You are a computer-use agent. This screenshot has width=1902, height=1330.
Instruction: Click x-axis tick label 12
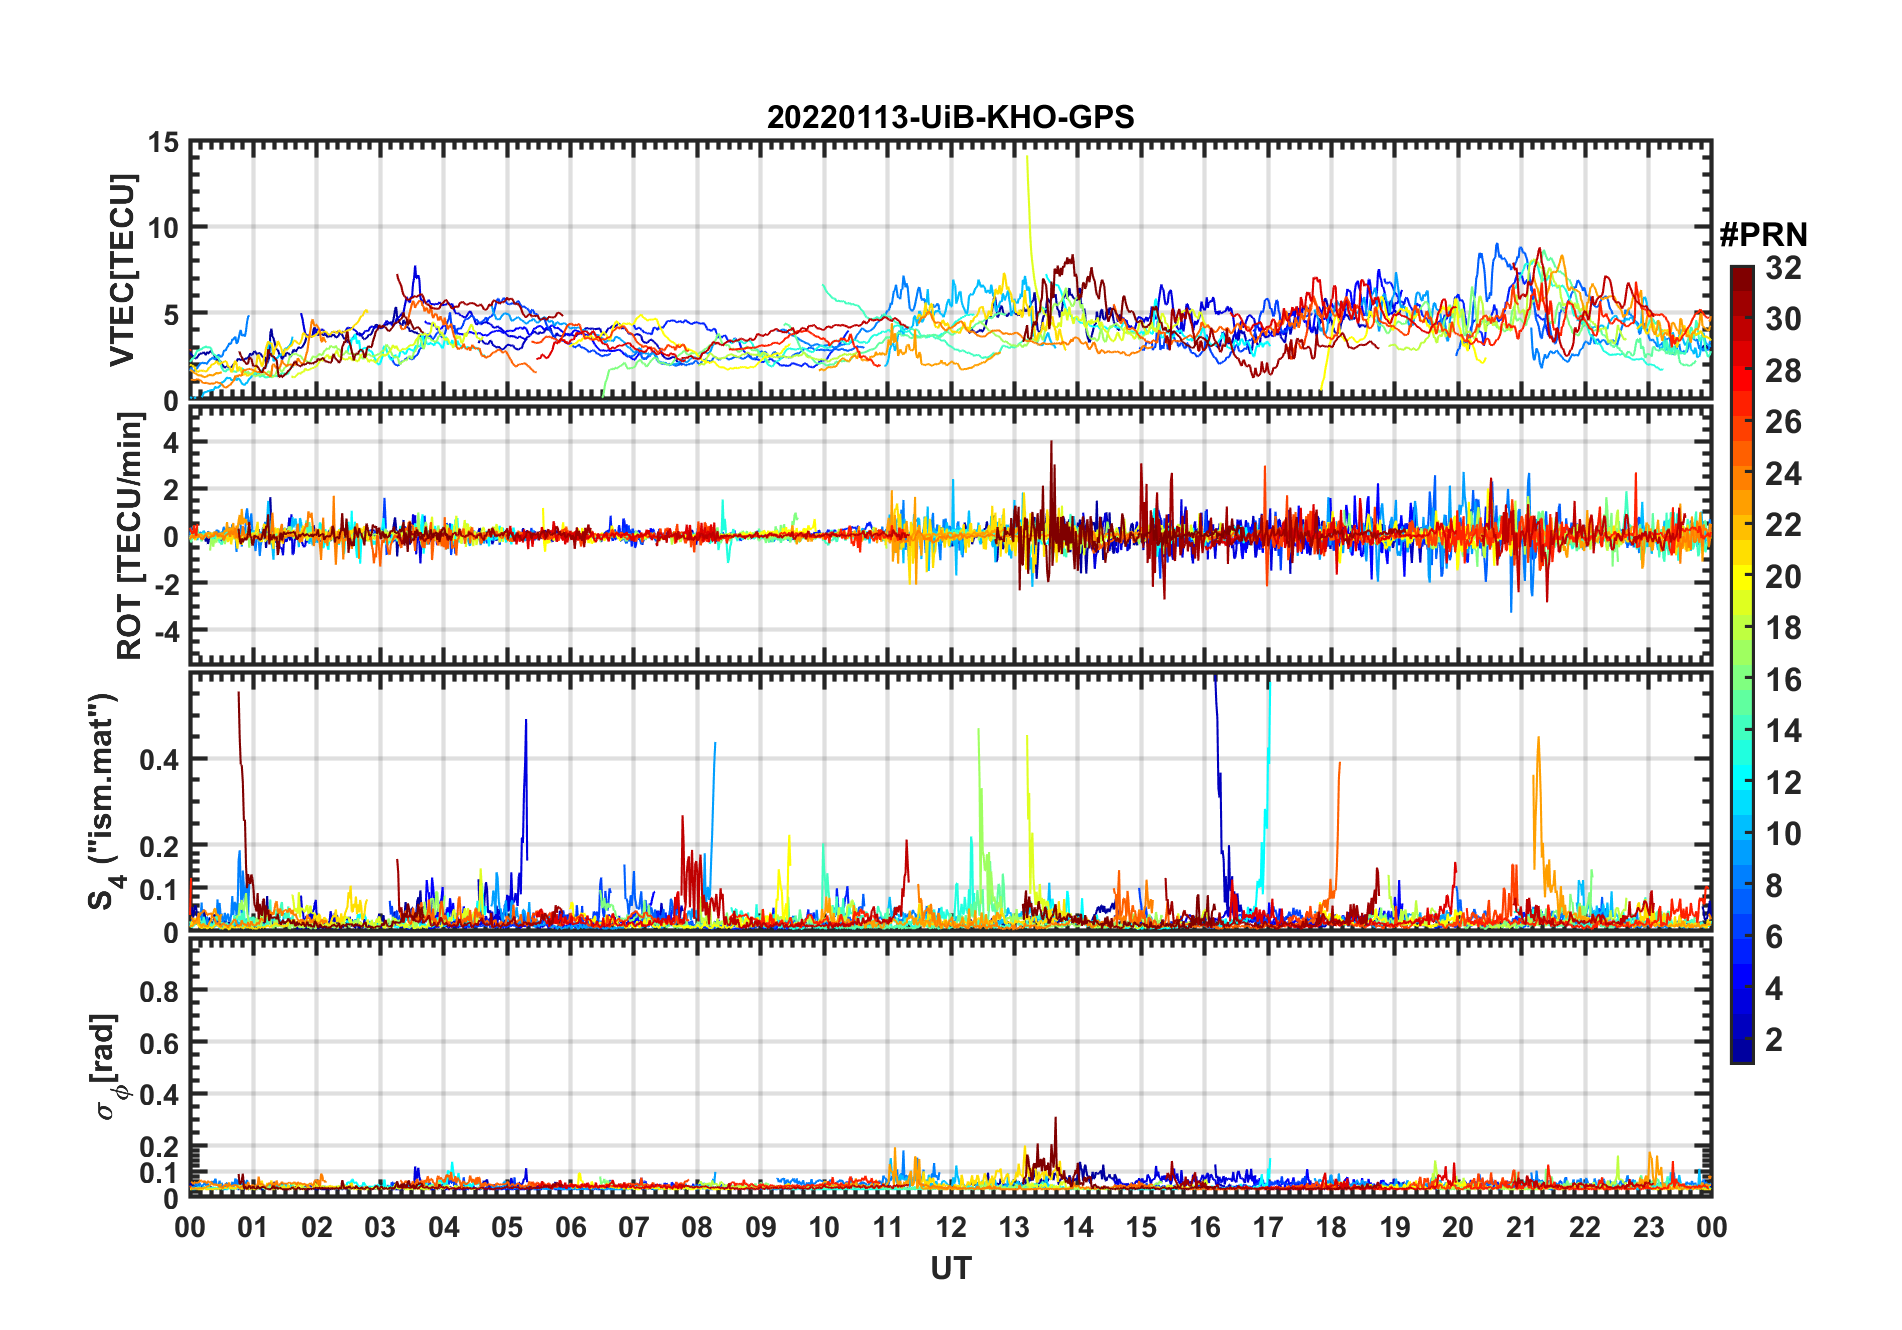point(950,1227)
